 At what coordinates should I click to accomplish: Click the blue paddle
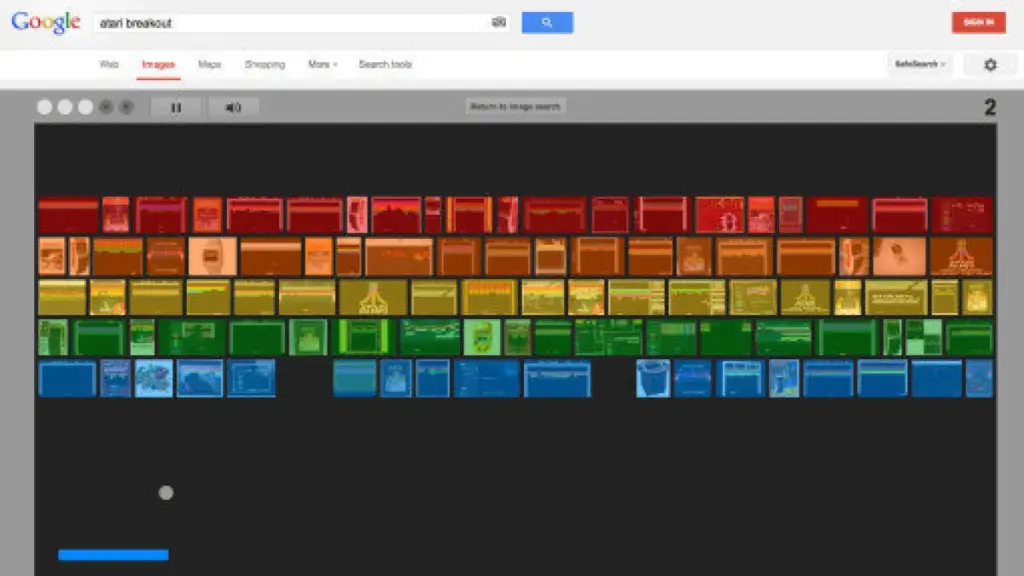(x=113, y=554)
